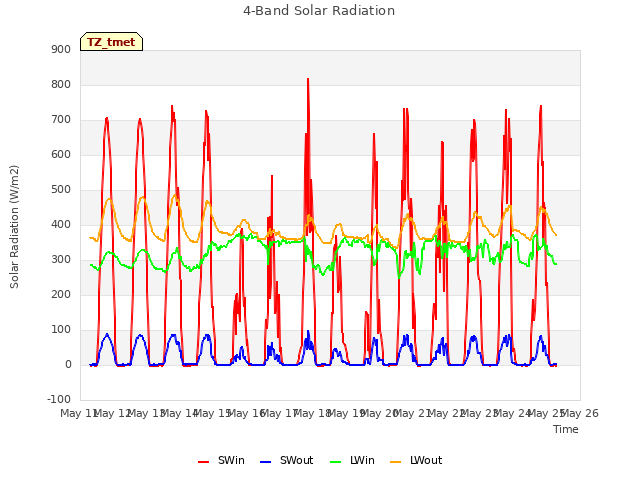Click the orange LWout legend swatch

click(395, 462)
